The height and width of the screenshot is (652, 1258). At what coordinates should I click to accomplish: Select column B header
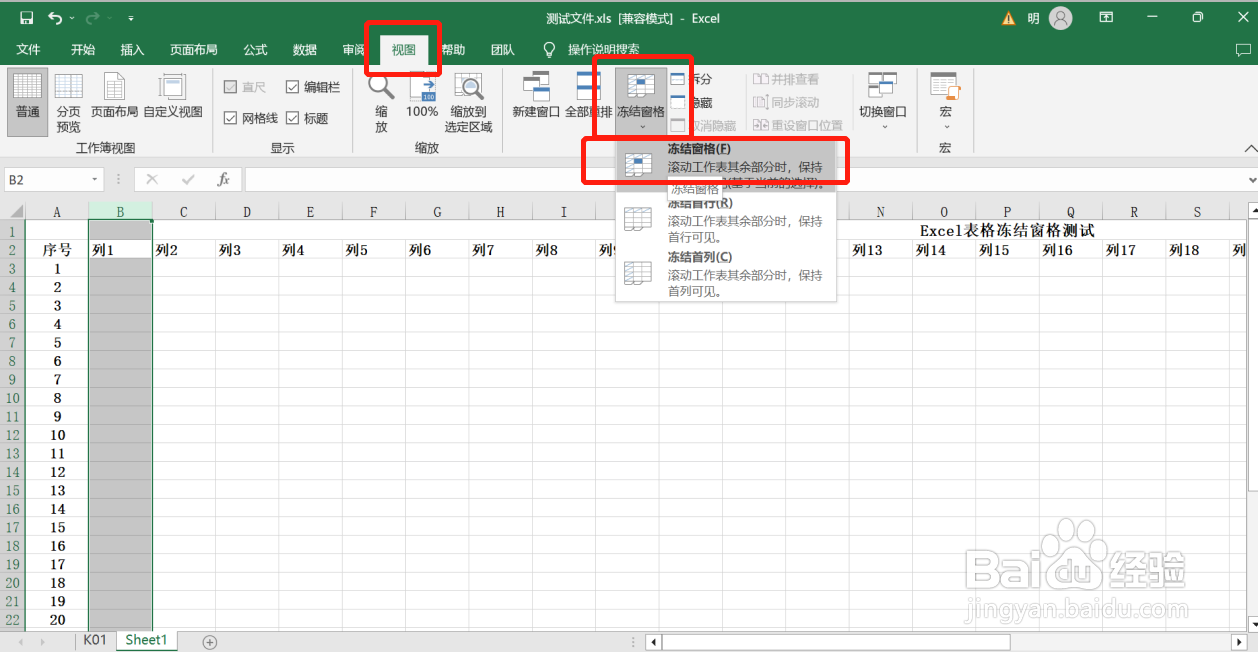[120, 212]
